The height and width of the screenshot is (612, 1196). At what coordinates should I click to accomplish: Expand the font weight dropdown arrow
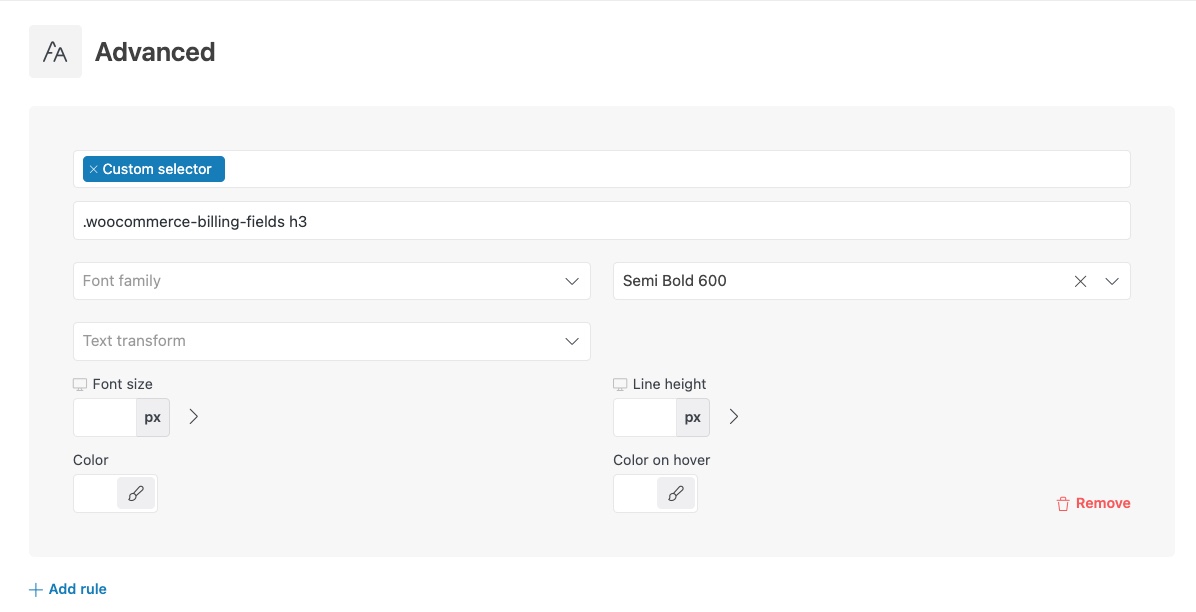(x=1112, y=282)
